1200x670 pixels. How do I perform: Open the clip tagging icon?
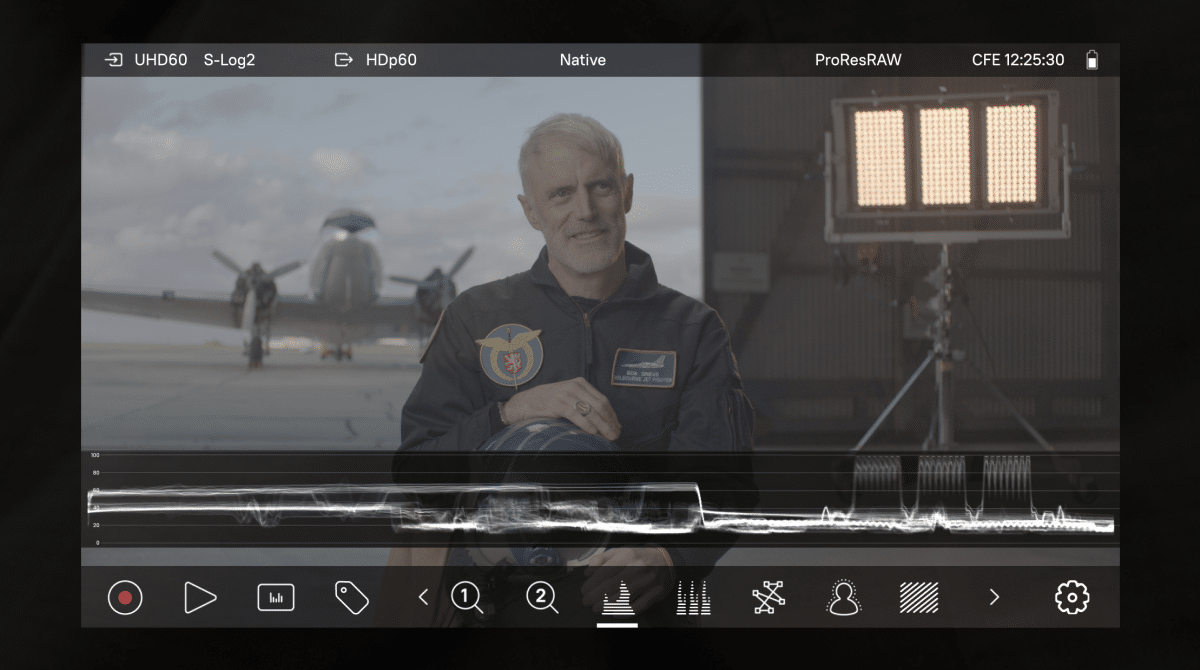pyautogui.click(x=351, y=598)
